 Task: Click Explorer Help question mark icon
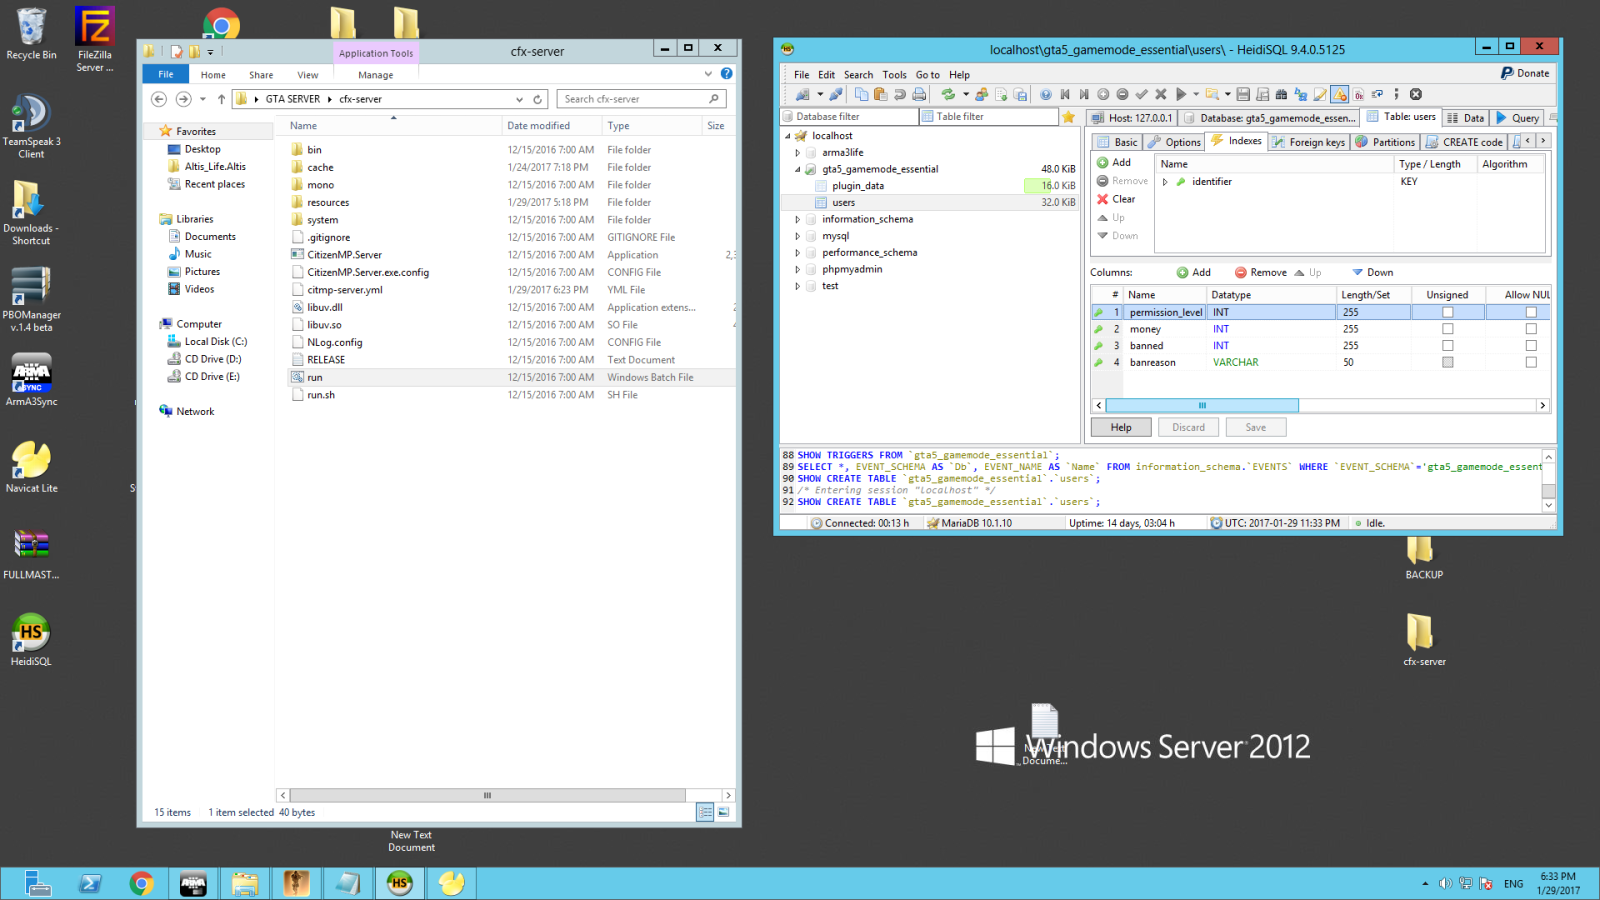point(727,73)
